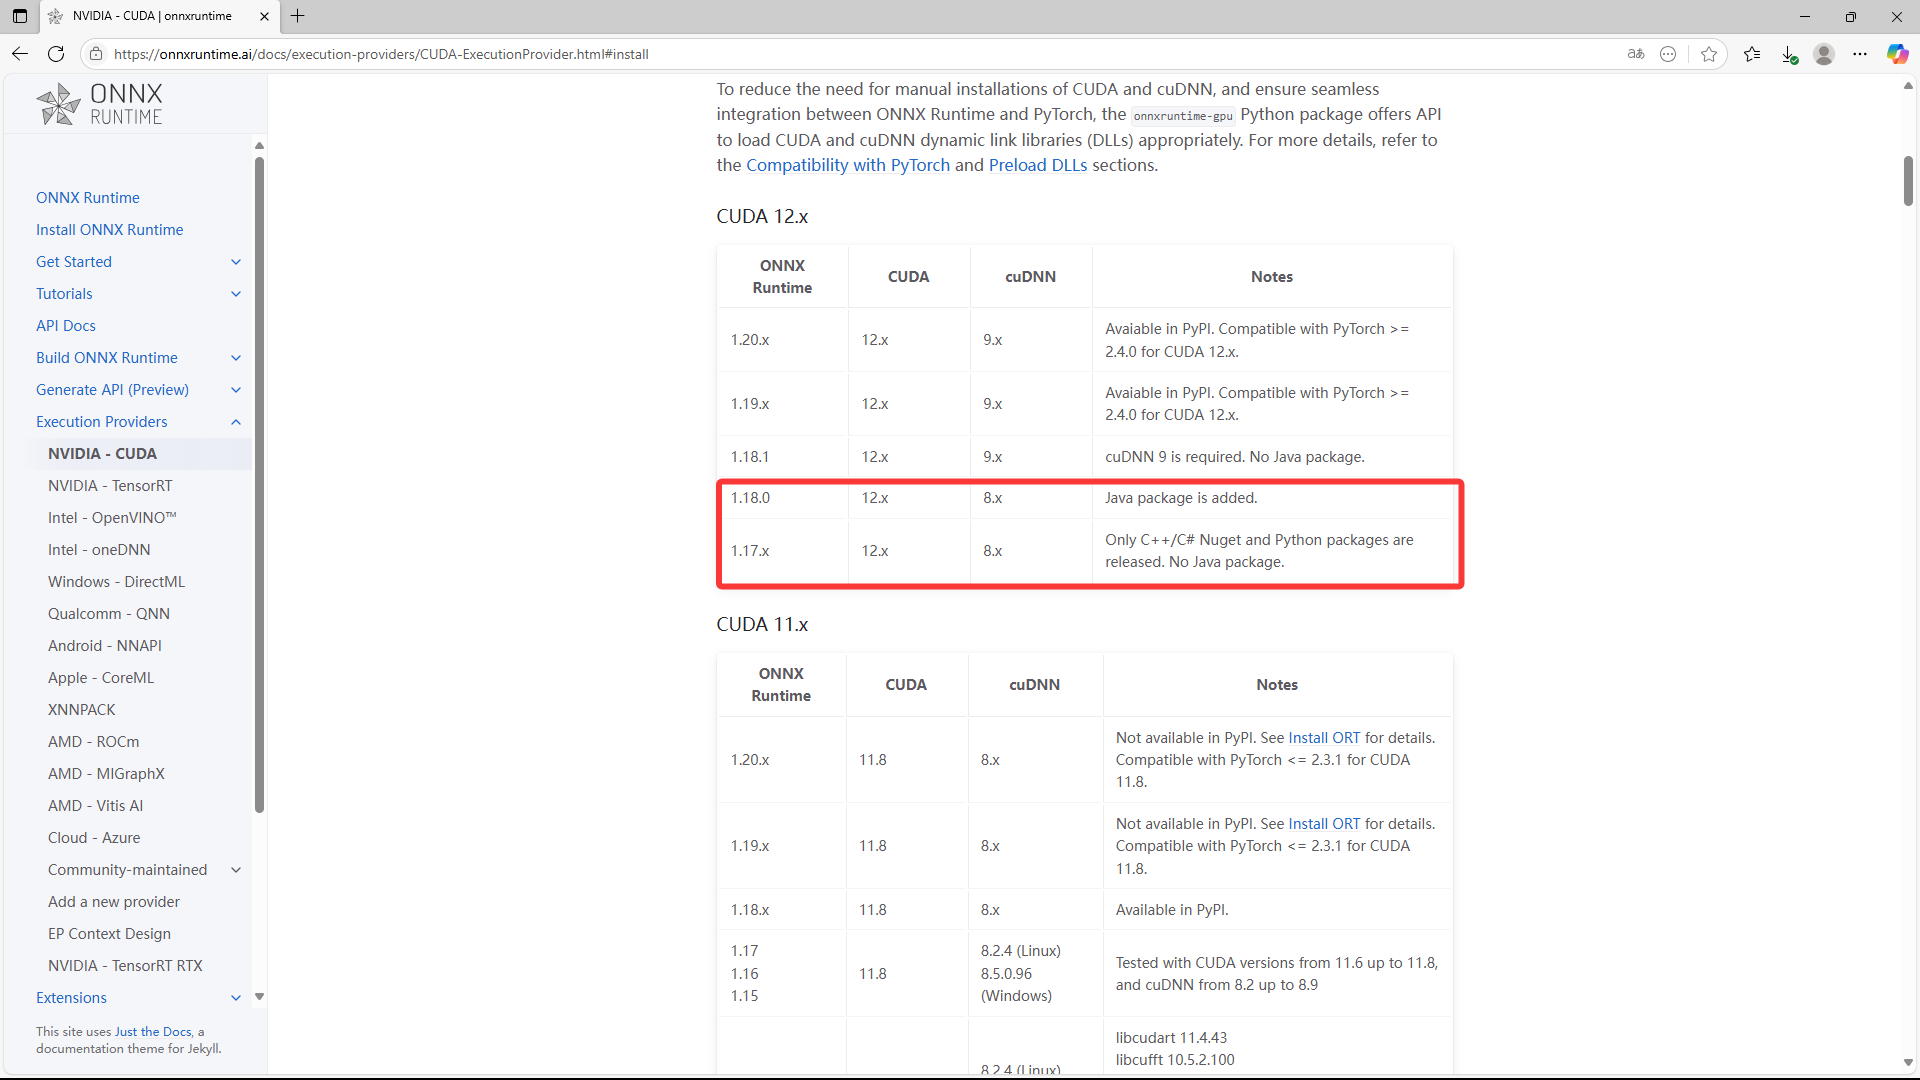Expand Community-maintained chevron
Screen dimensions: 1920x1080
(236, 870)
